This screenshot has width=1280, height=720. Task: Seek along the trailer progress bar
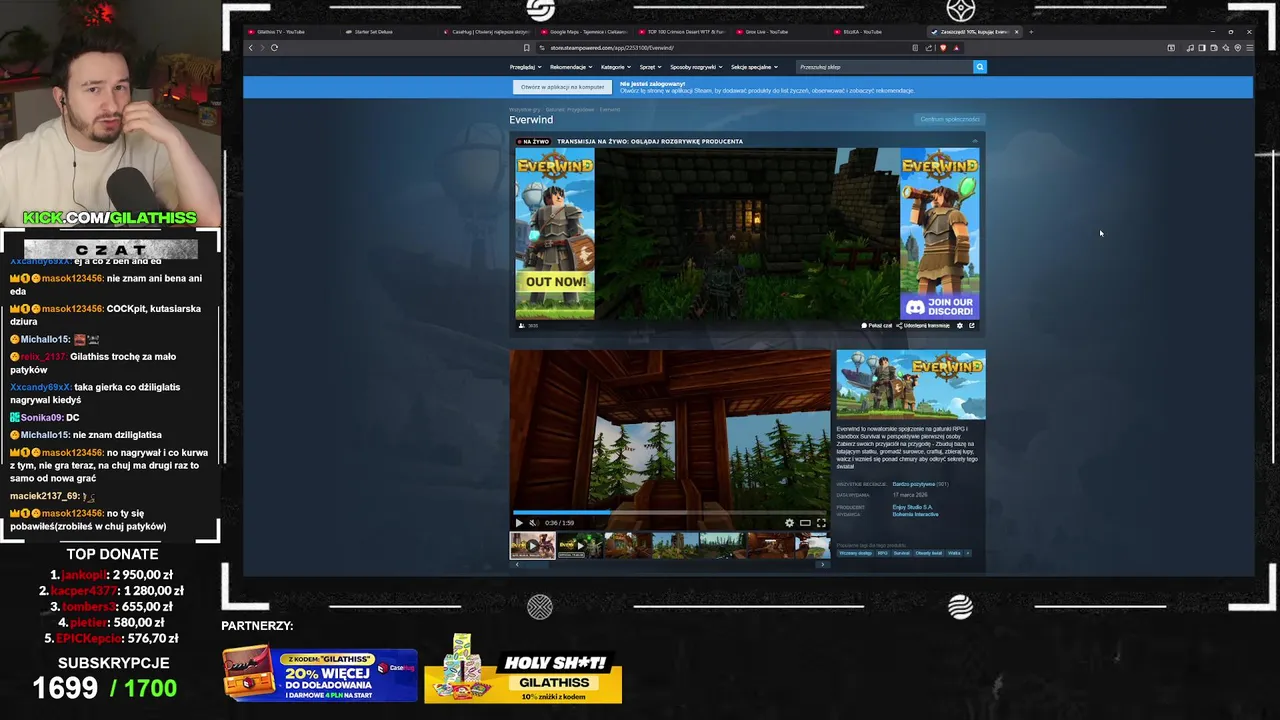coord(670,512)
